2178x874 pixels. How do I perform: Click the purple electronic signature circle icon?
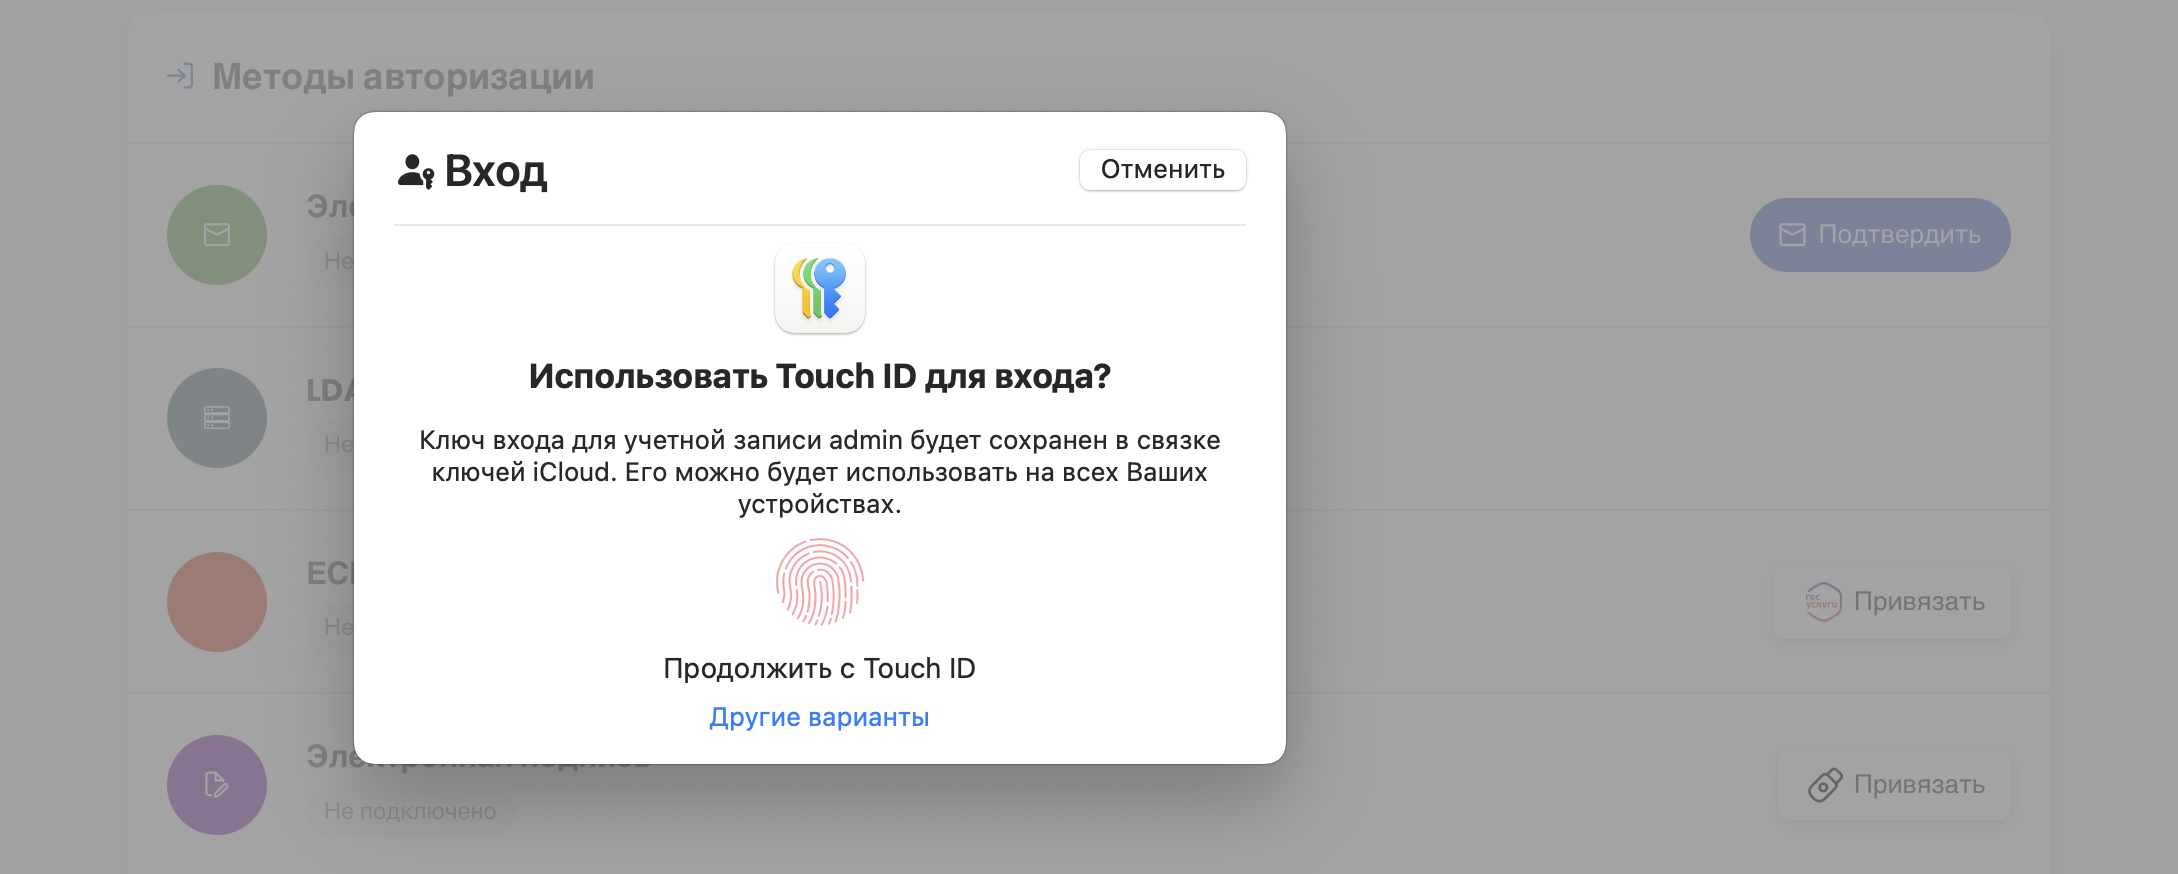217,785
